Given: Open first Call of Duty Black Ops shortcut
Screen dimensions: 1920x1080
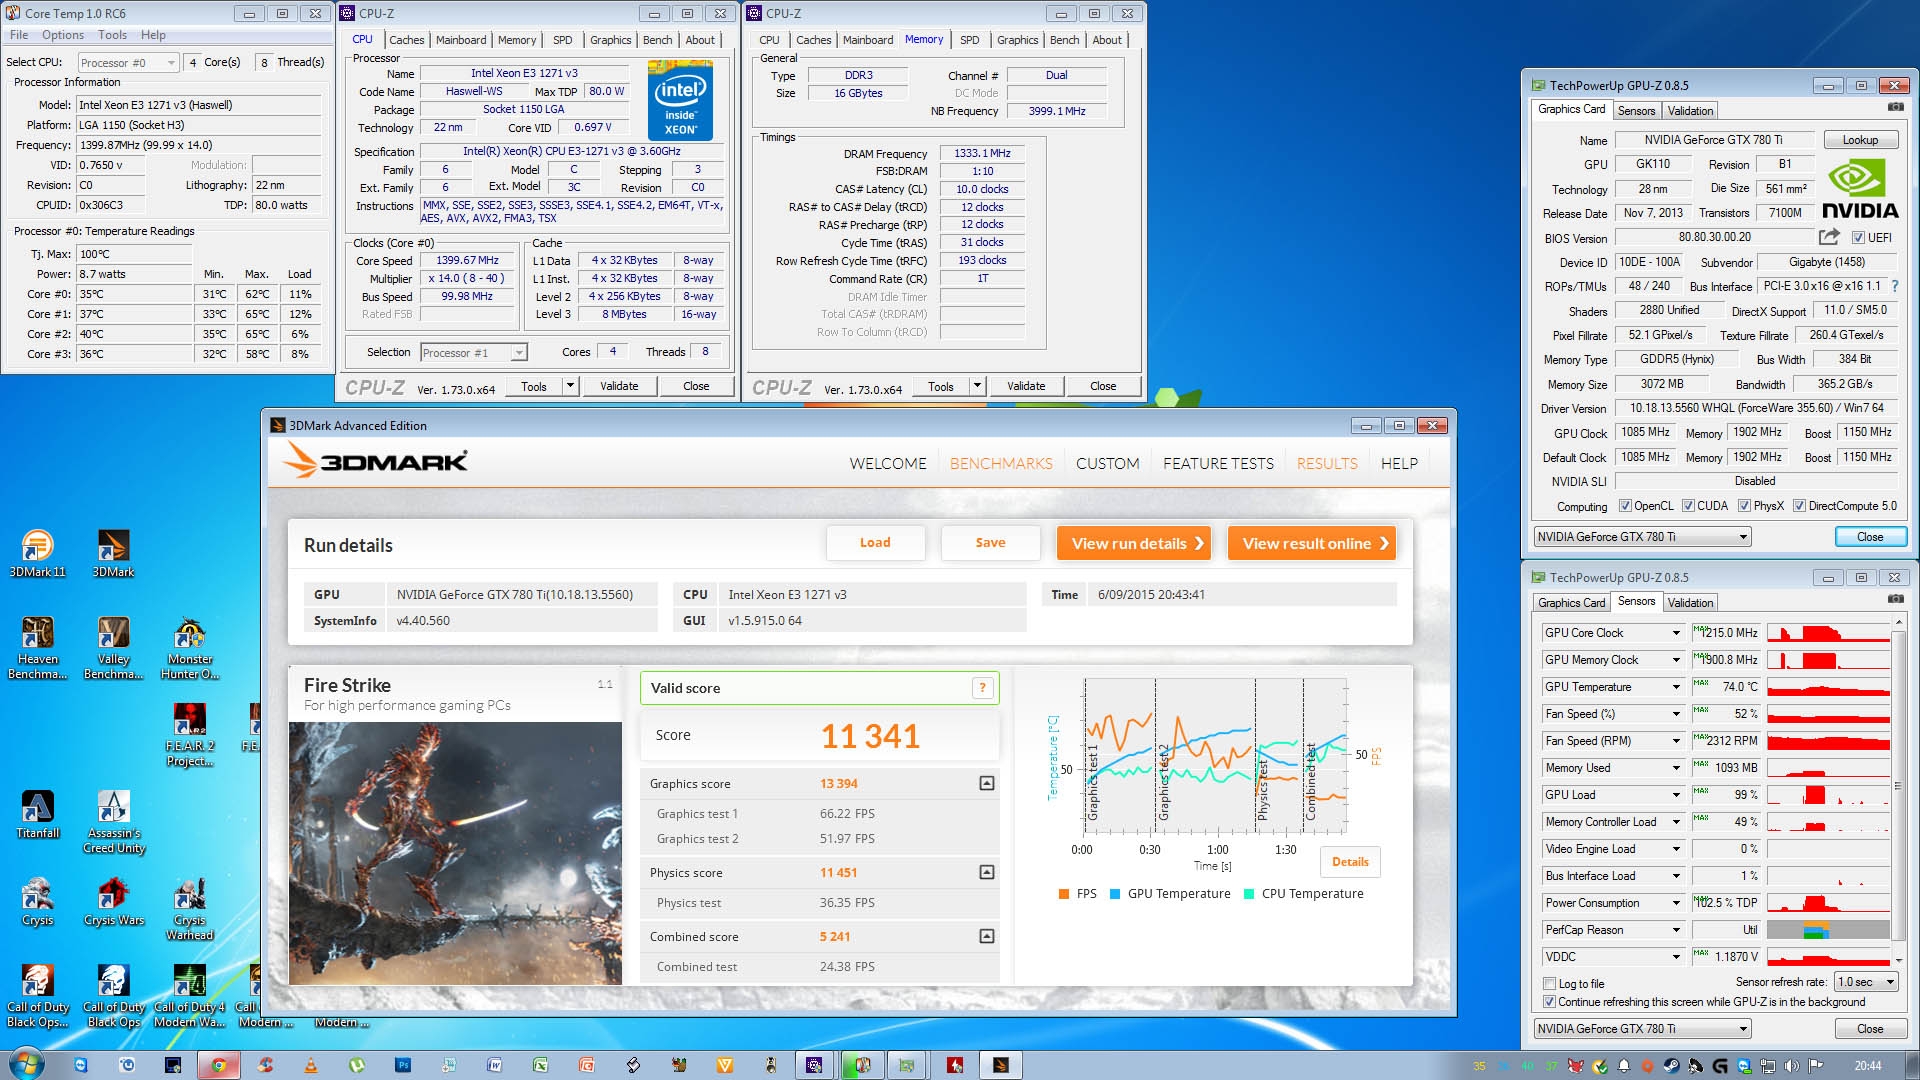Looking at the screenshot, I should pos(37,996).
